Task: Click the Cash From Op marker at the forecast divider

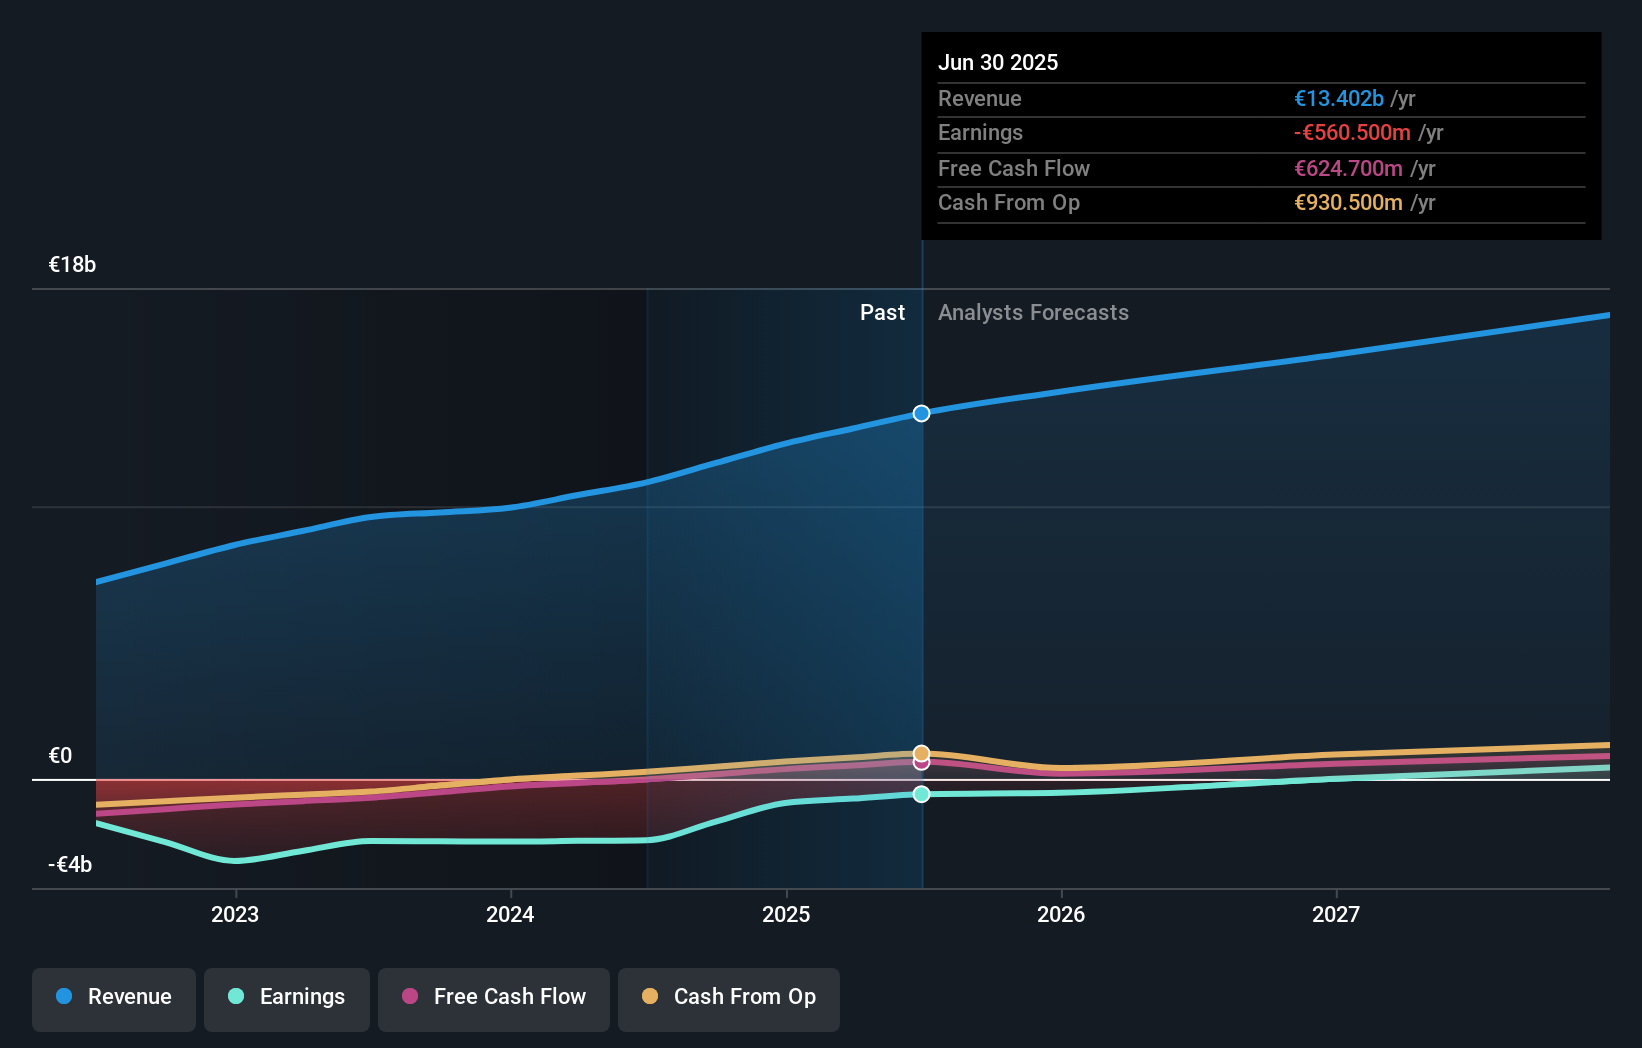Action: (x=920, y=752)
